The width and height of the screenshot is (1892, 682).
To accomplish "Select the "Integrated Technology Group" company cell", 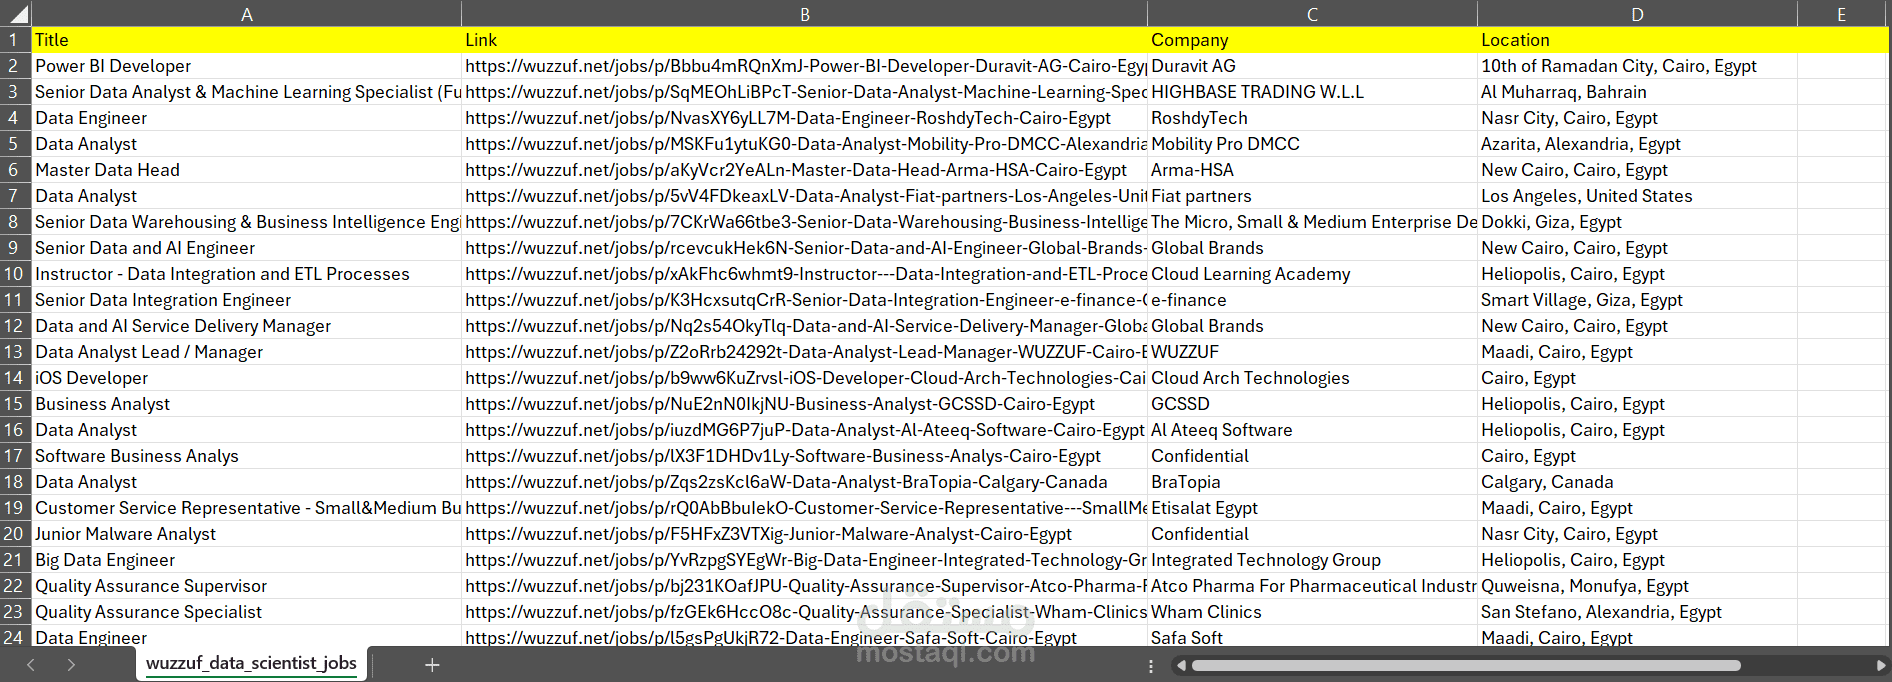I will [x=1312, y=560].
